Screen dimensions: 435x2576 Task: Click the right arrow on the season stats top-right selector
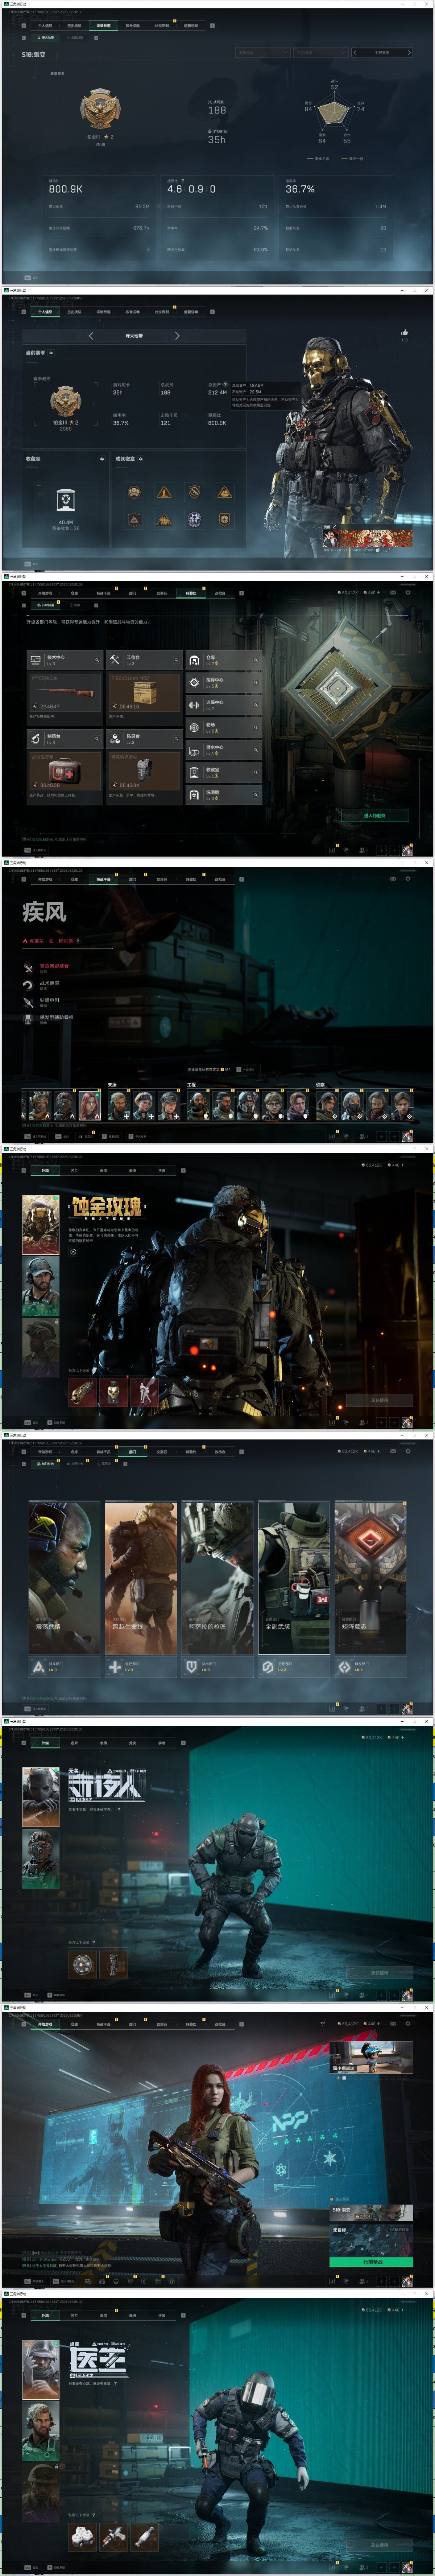coord(408,53)
